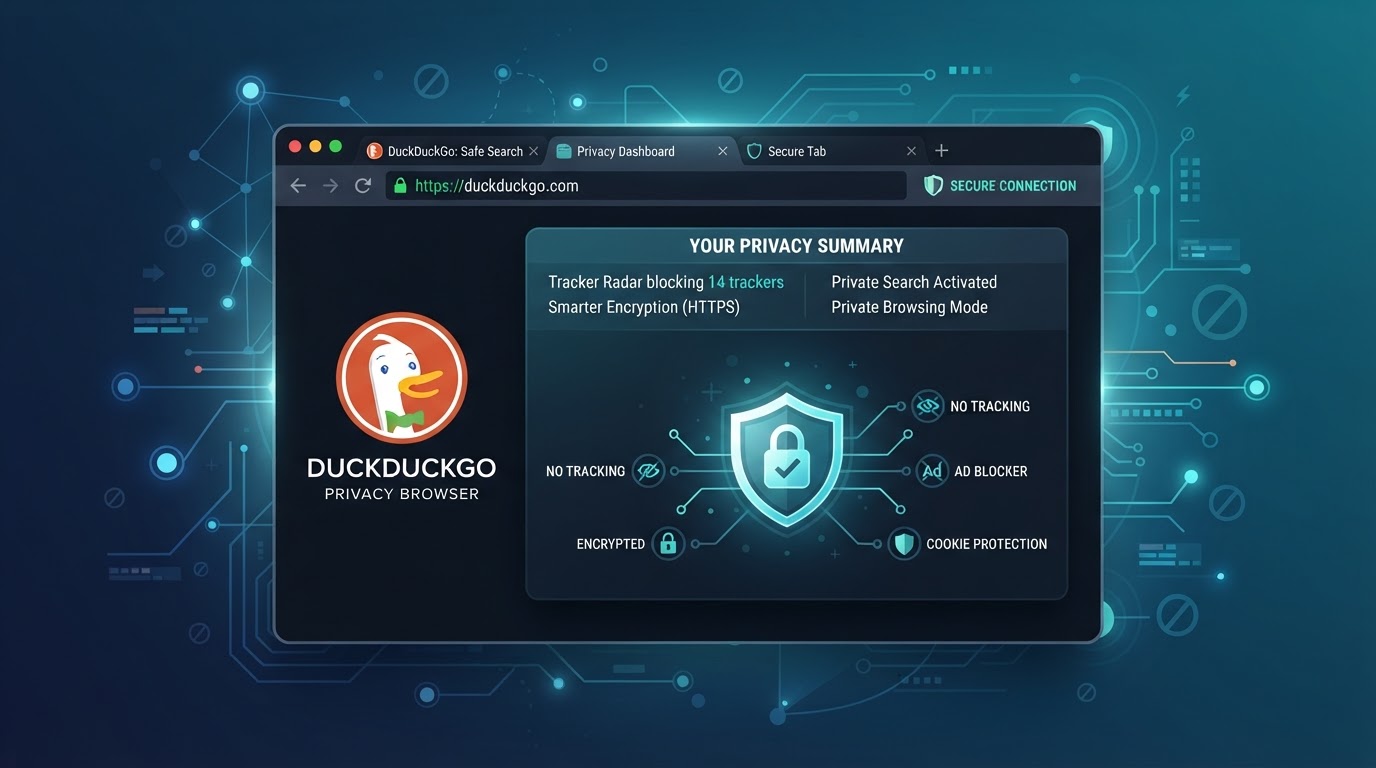
Task: Close the Privacy Dashboard tab
Action: coord(723,151)
